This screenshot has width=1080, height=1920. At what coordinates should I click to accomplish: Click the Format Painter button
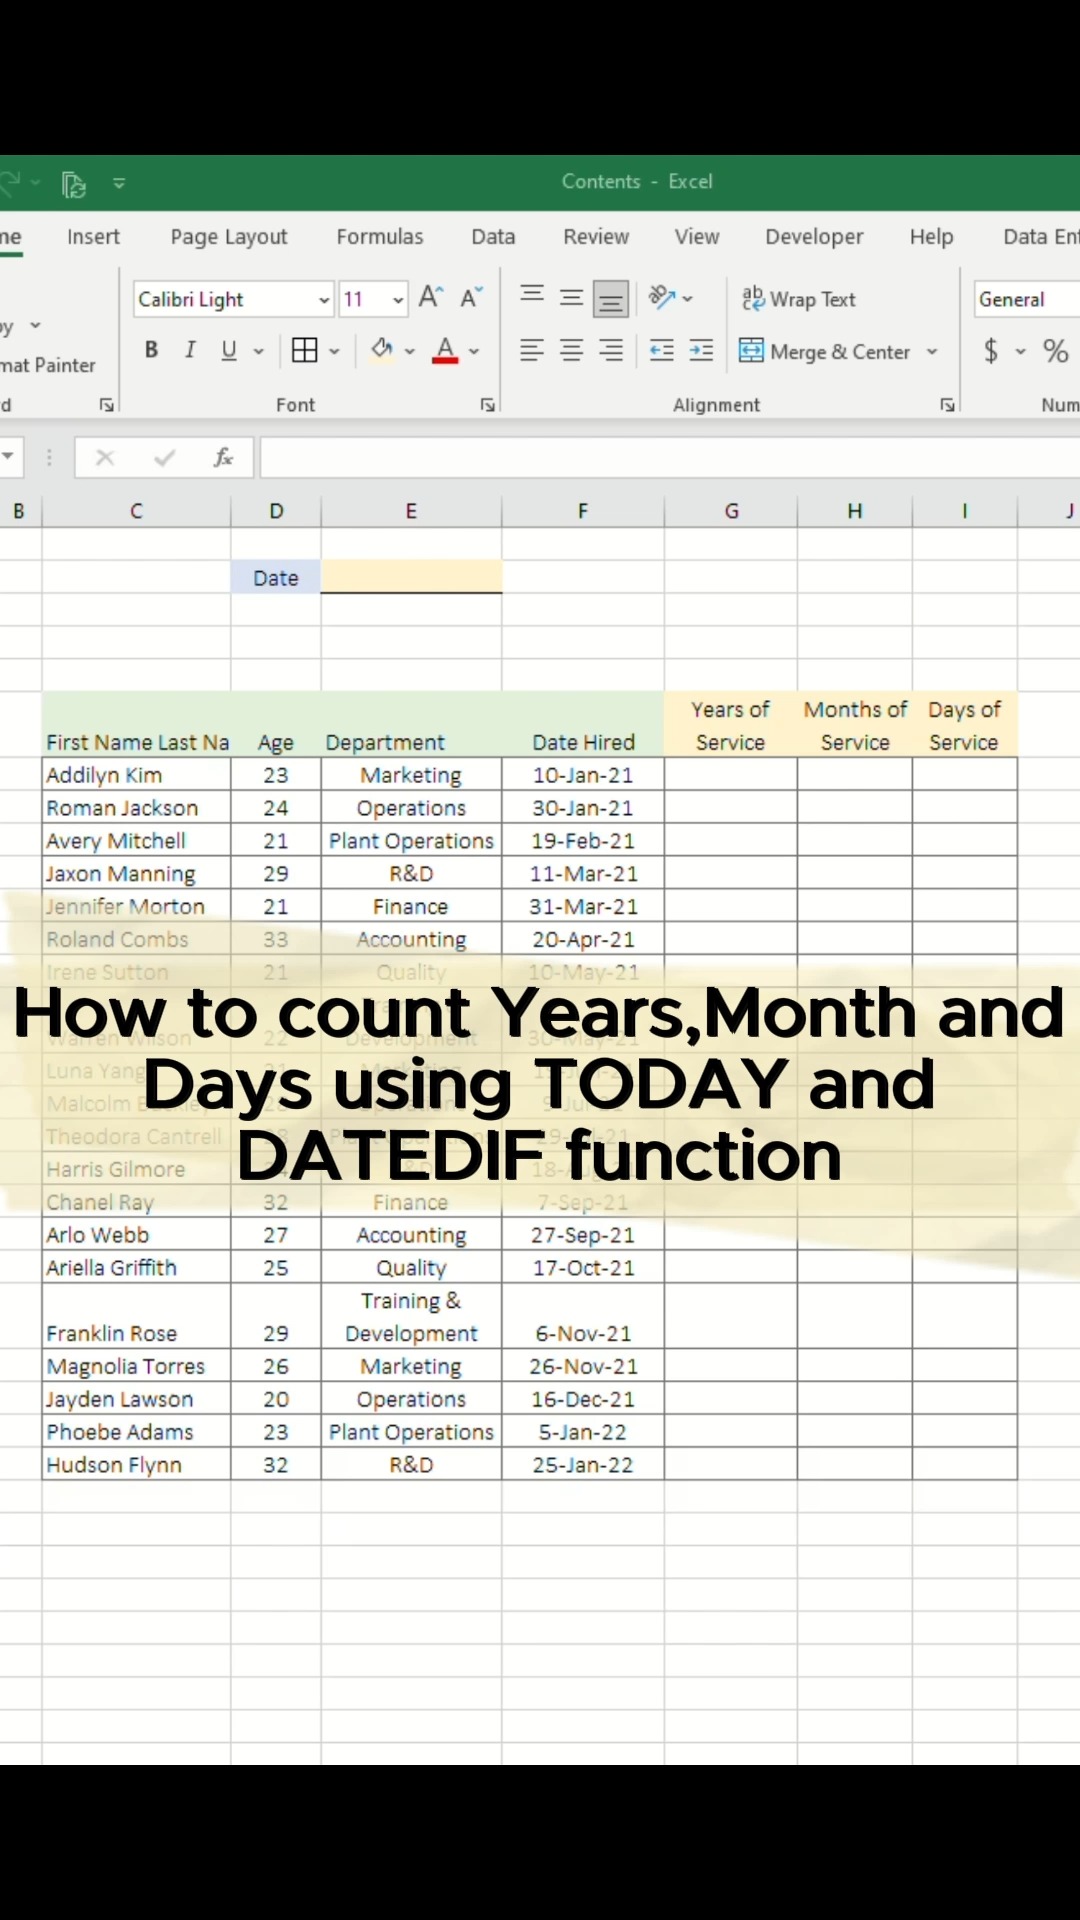[48, 365]
